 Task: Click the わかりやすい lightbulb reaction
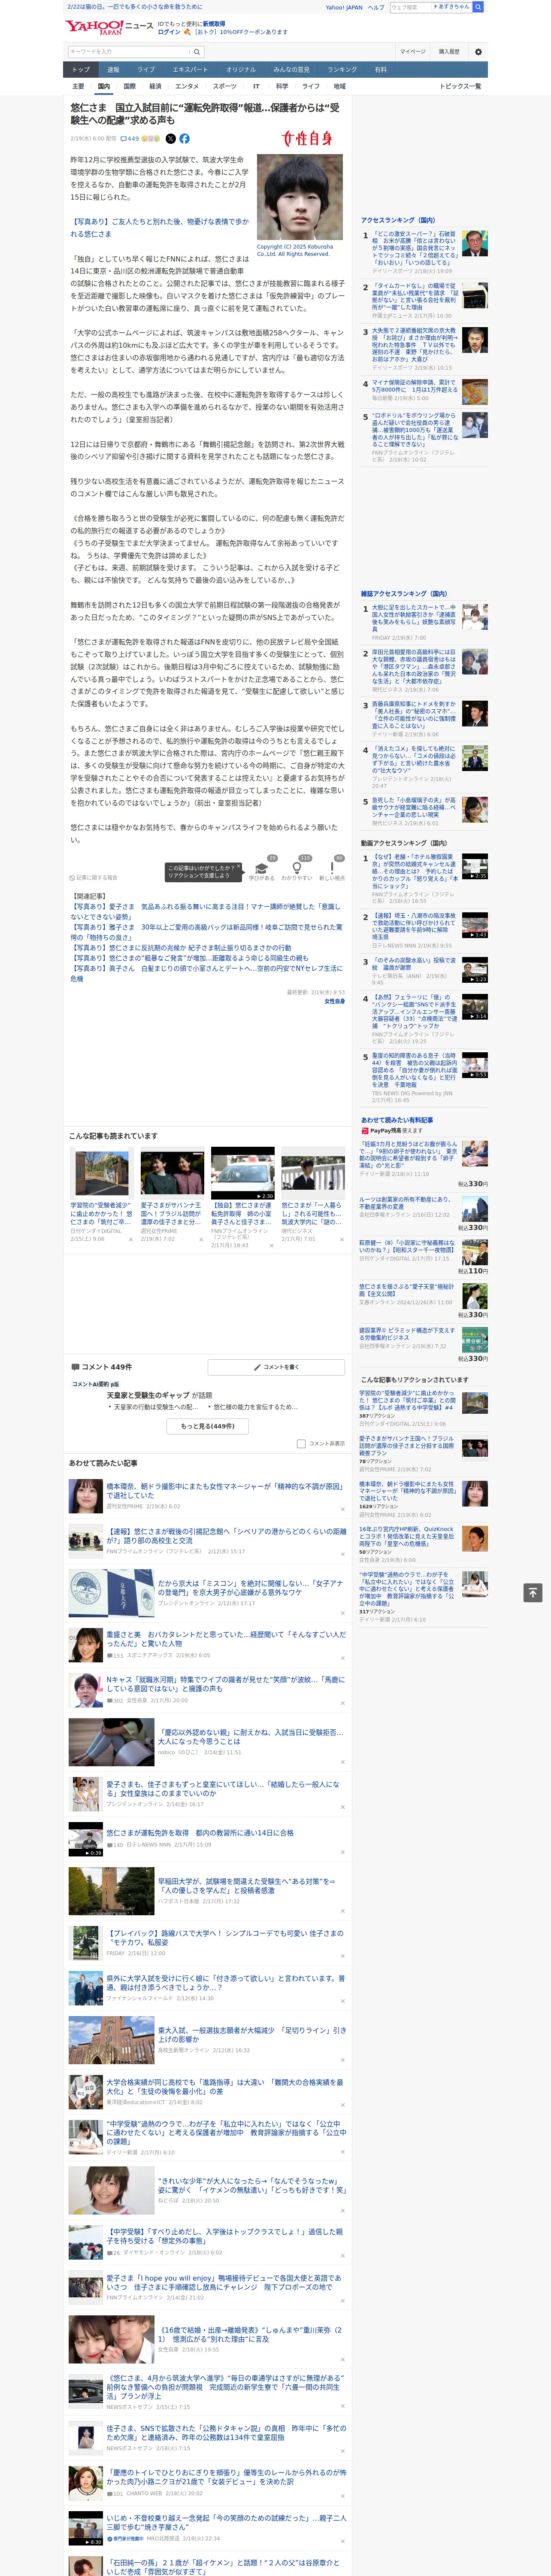[x=297, y=868]
